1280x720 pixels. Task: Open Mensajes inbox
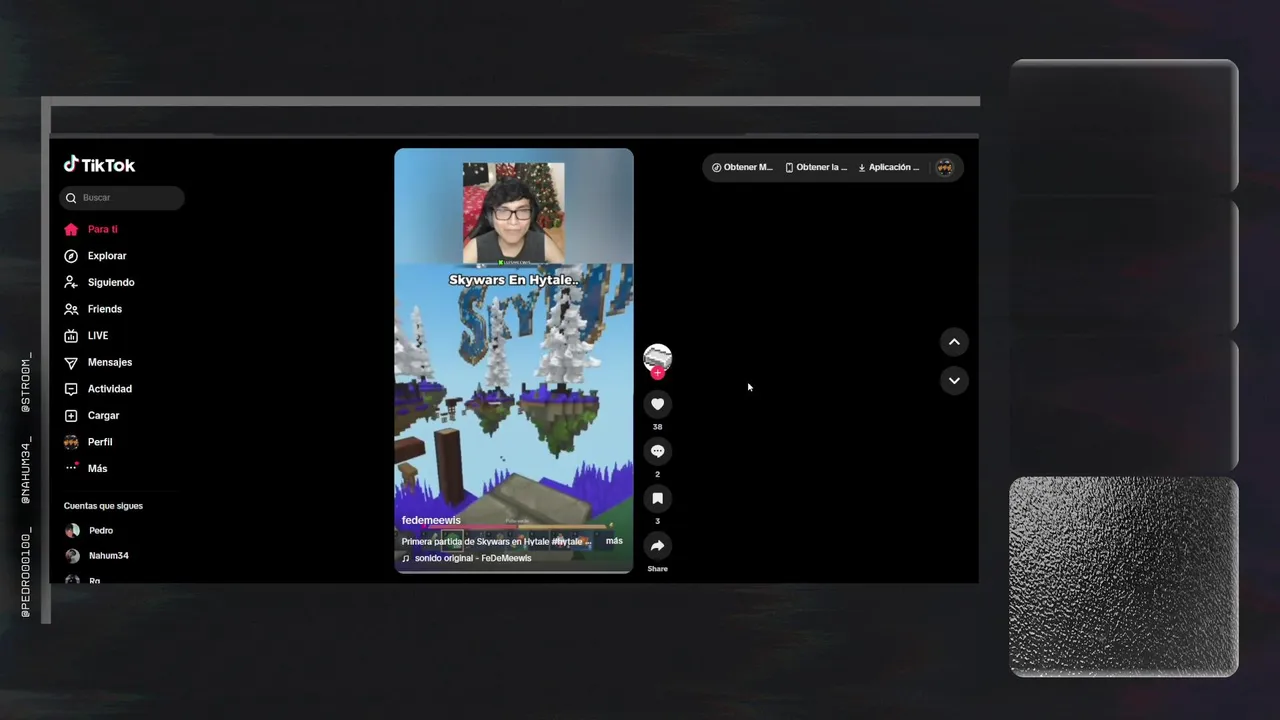point(109,362)
